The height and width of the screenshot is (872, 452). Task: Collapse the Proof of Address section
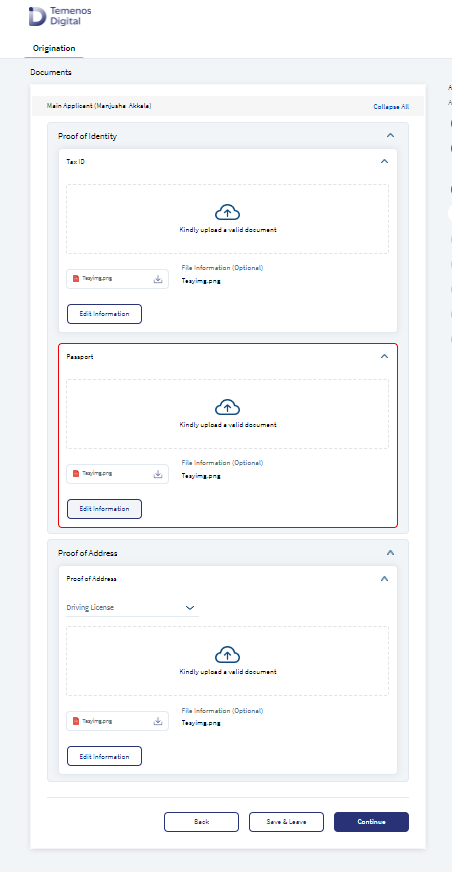390,553
